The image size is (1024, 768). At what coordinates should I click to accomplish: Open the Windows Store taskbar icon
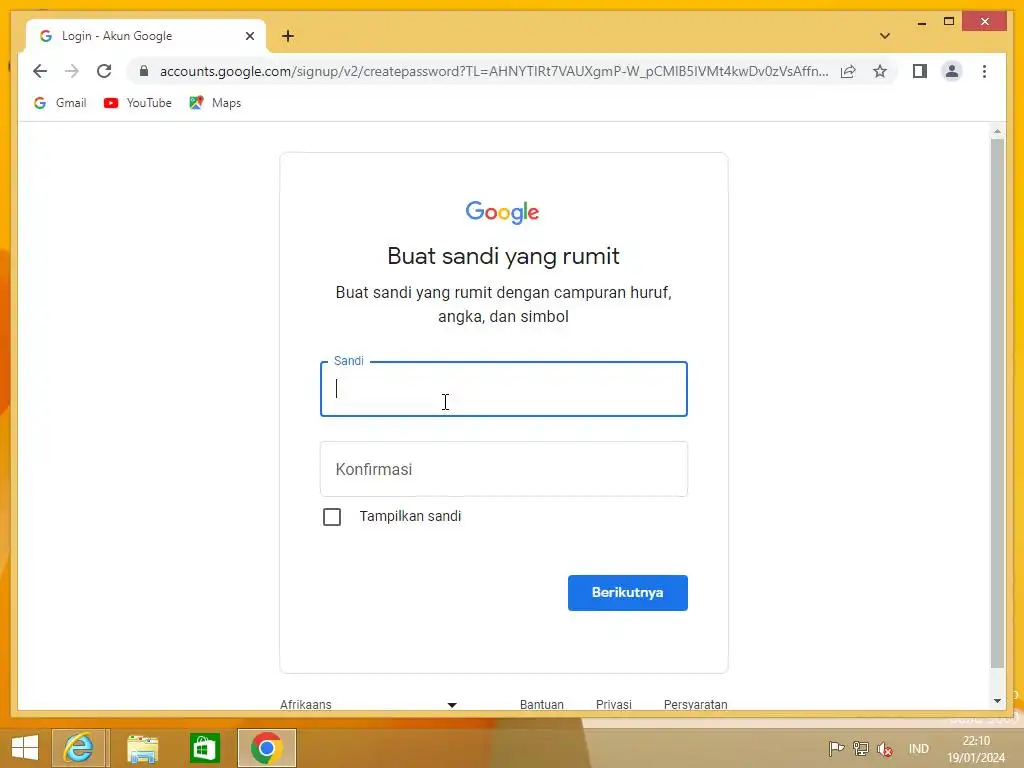click(x=204, y=748)
